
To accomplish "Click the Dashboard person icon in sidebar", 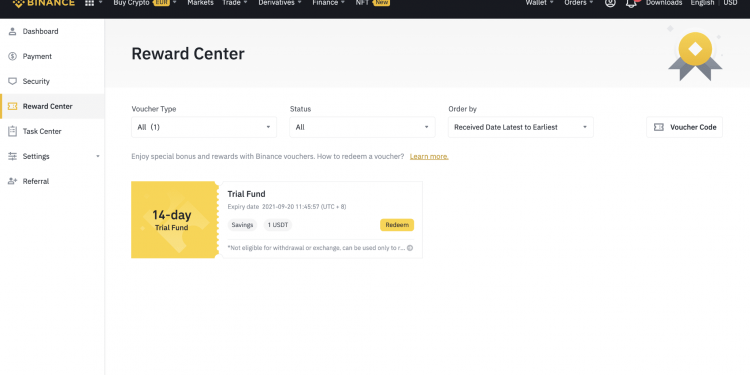I will click(12, 32).
